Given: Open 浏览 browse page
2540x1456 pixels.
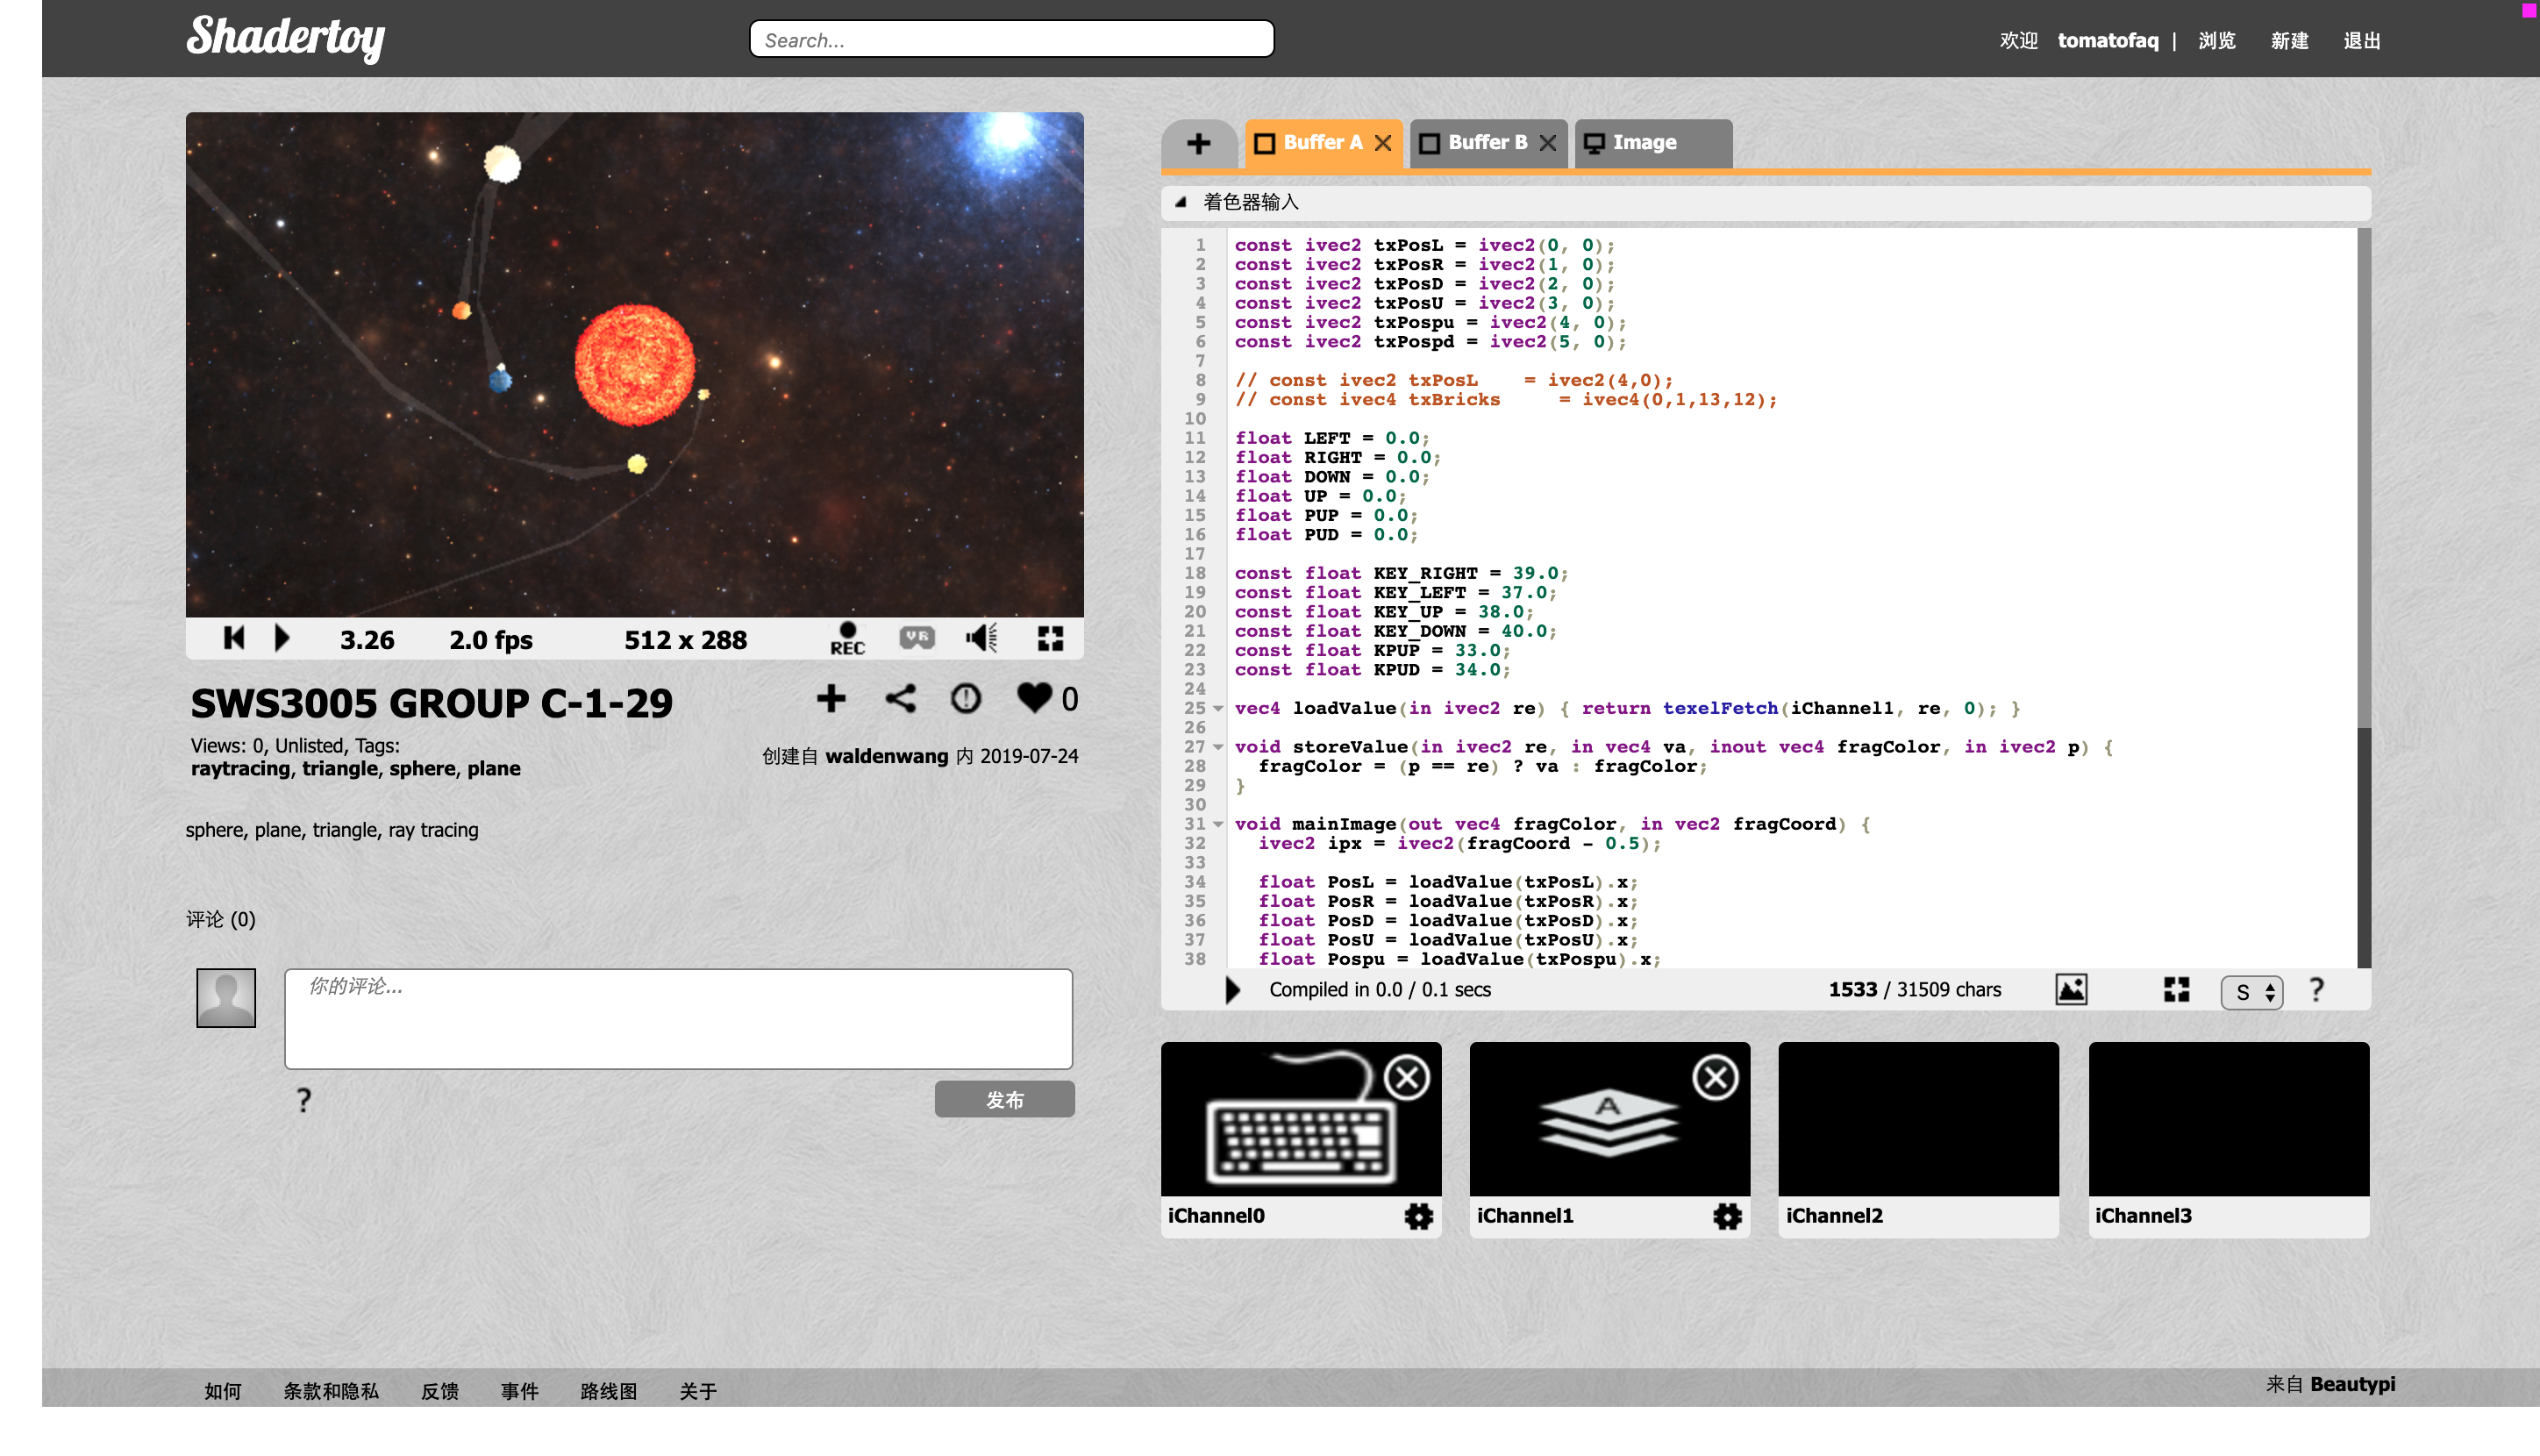Looking at the screenshot, I should [2217, 41].
